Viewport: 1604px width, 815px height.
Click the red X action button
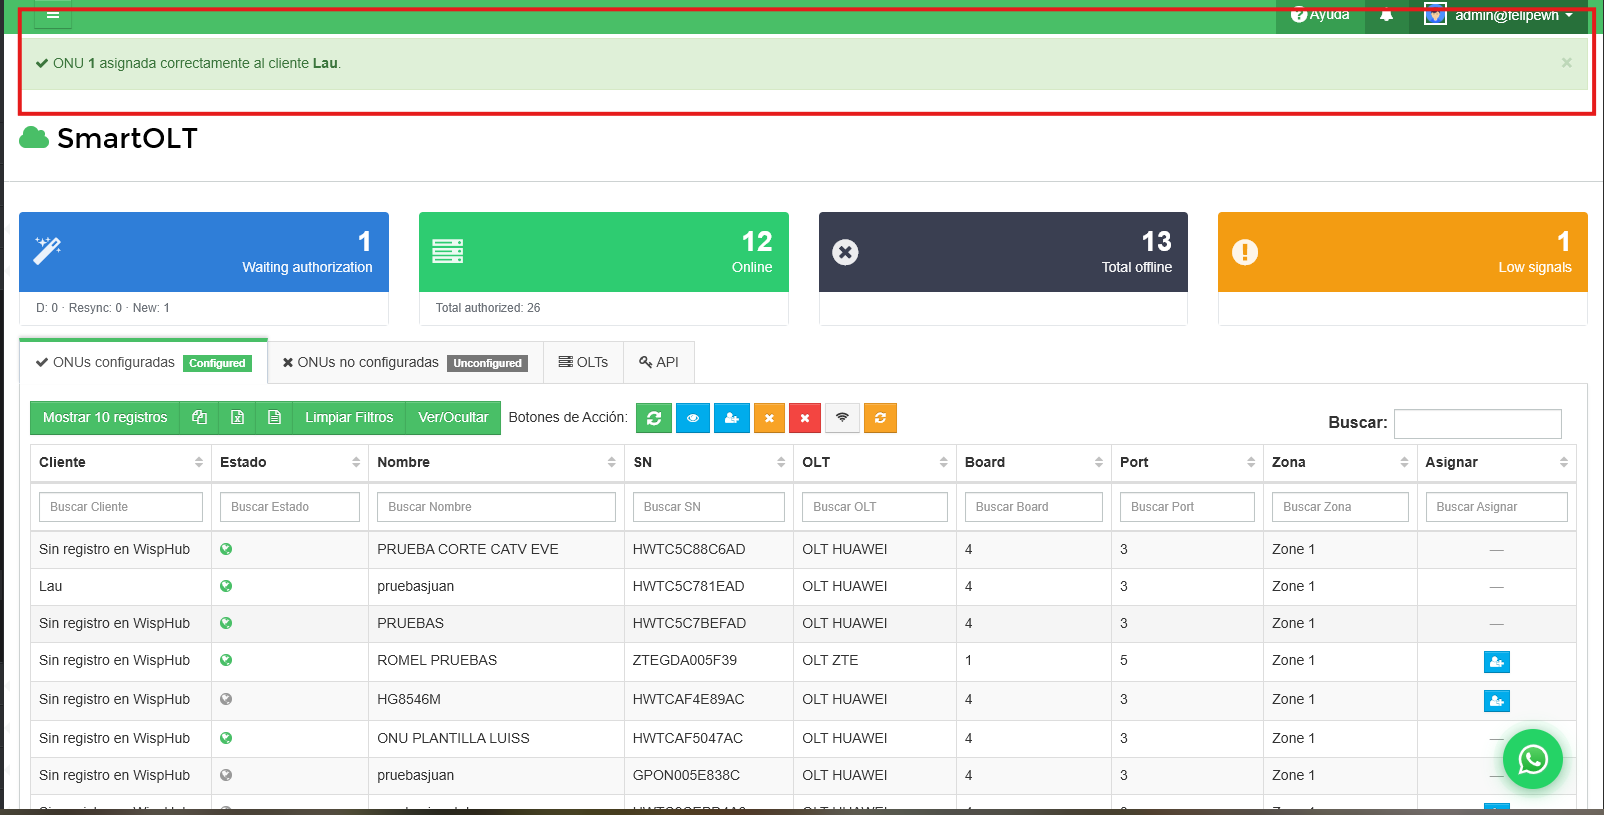(x=805, y=418)
